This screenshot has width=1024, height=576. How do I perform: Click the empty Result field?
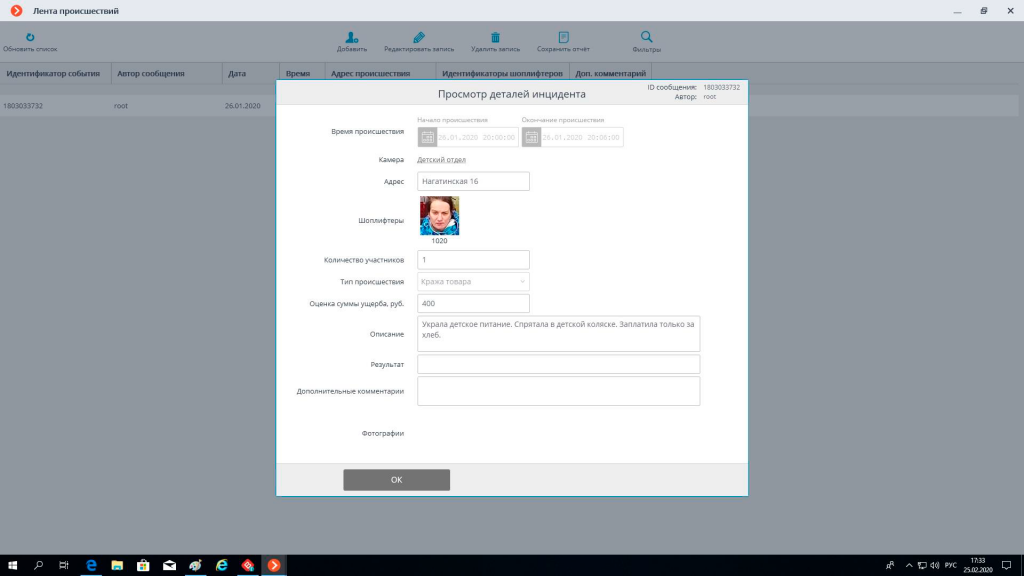pyautogui.click(x=558, y=364)
